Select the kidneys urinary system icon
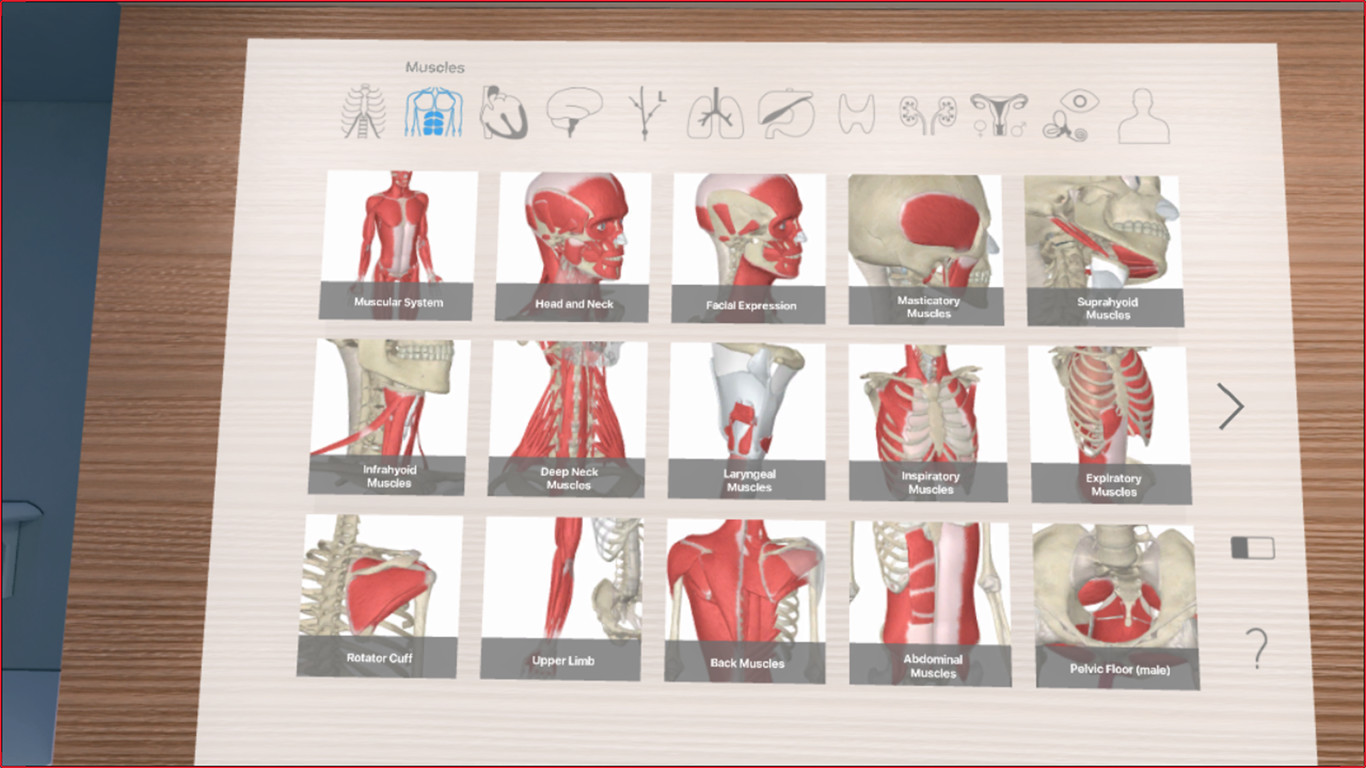Screen dimensions: 1366x768 pos(923,116)
